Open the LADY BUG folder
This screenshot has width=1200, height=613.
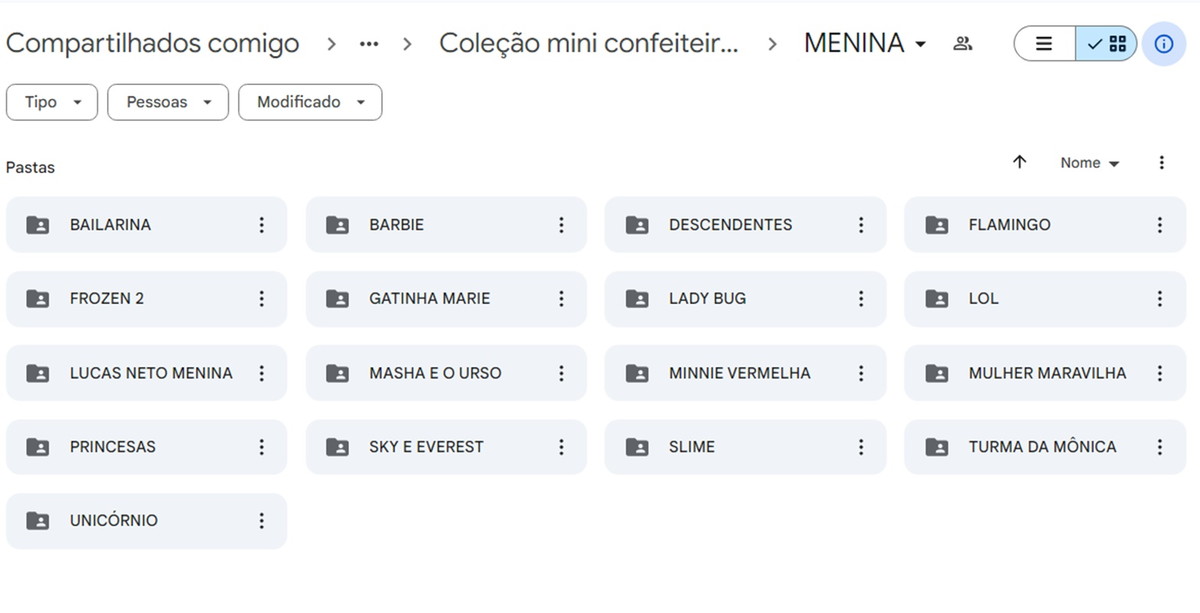coord(745,299)
